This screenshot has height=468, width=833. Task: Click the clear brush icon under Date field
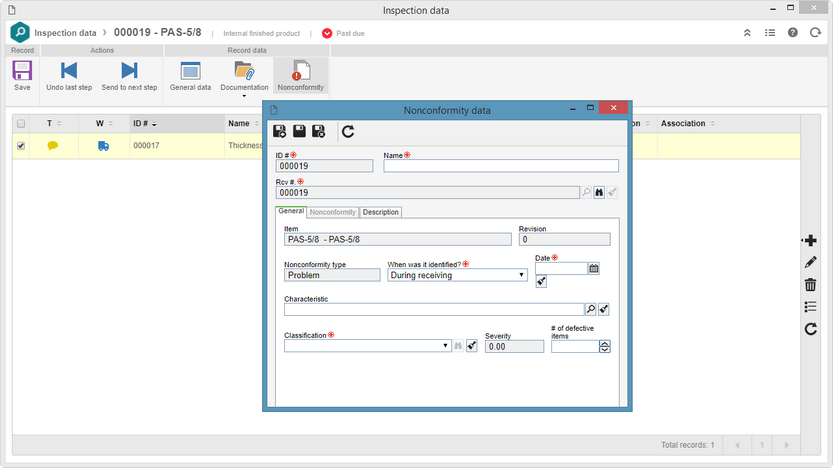coord(541,282)
